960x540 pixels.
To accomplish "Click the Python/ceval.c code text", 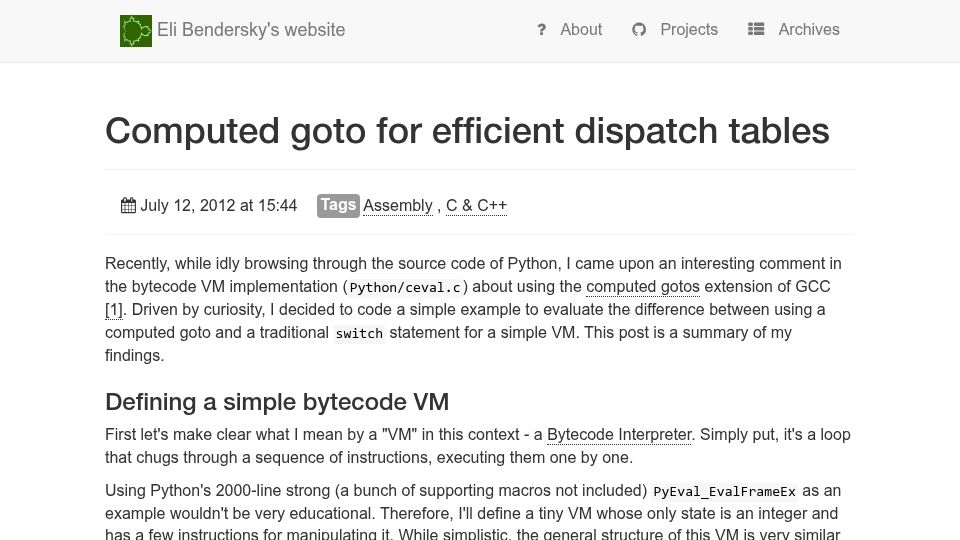I will click(x=405, y=287).
